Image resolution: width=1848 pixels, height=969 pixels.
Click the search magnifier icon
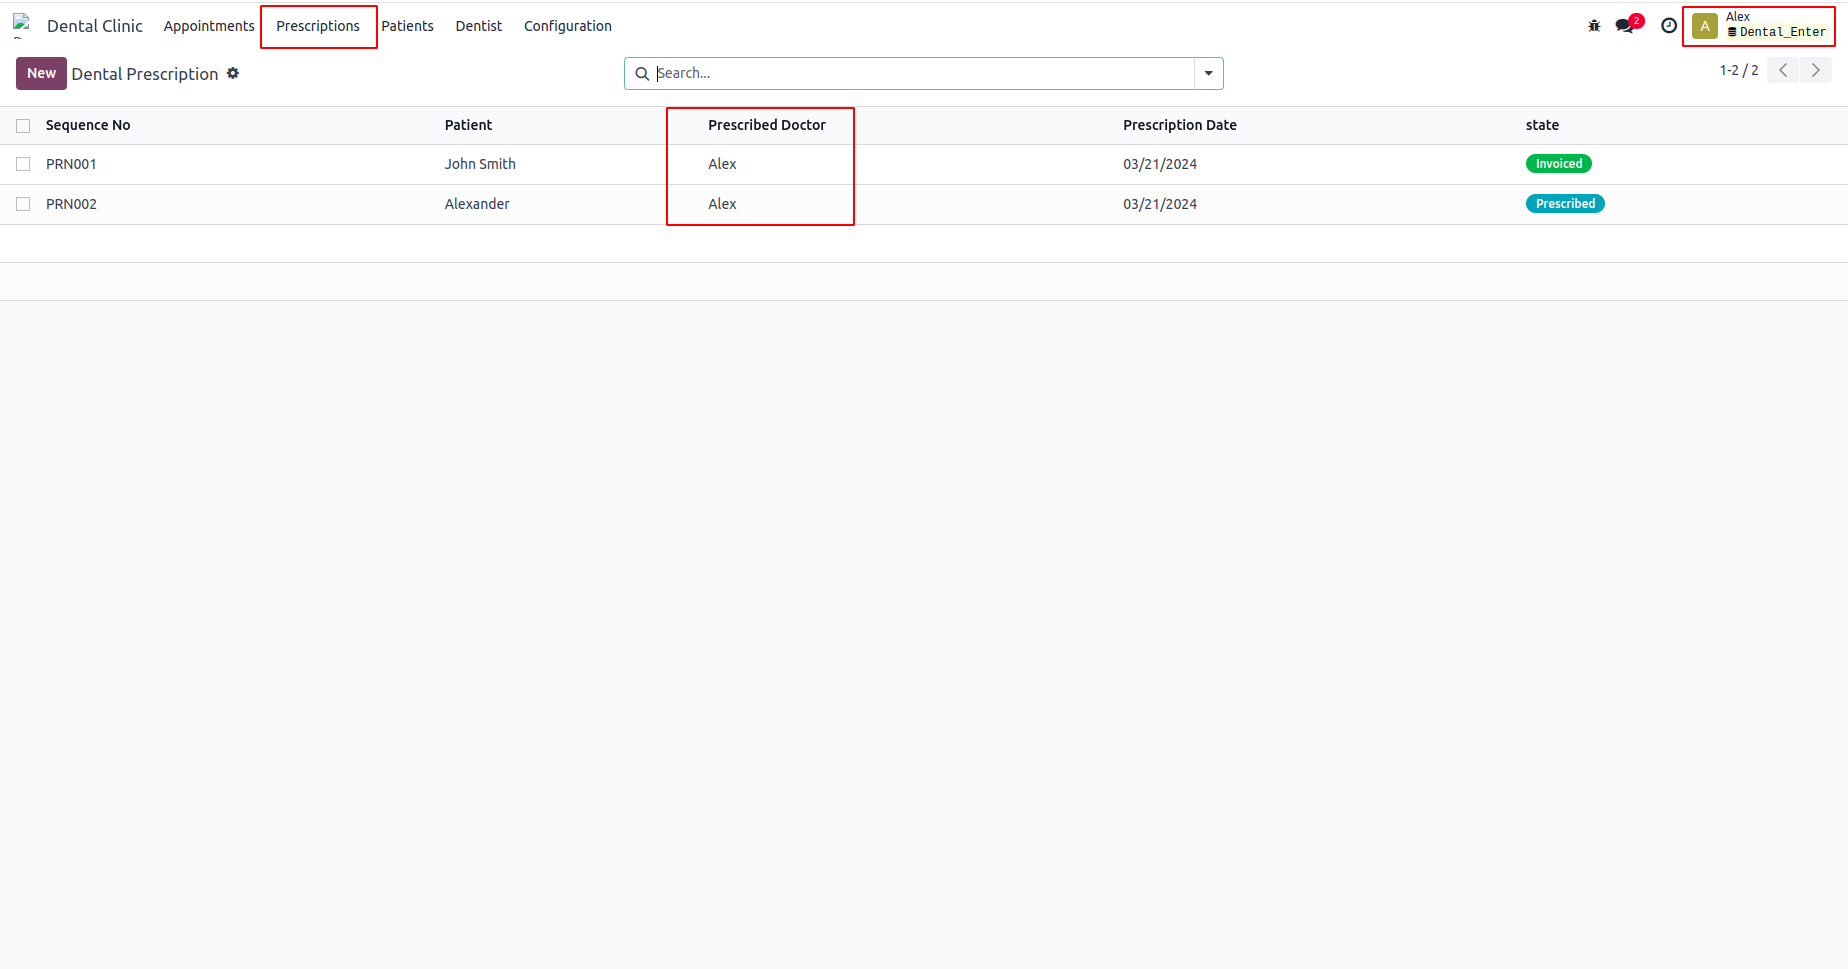point(642,74)
